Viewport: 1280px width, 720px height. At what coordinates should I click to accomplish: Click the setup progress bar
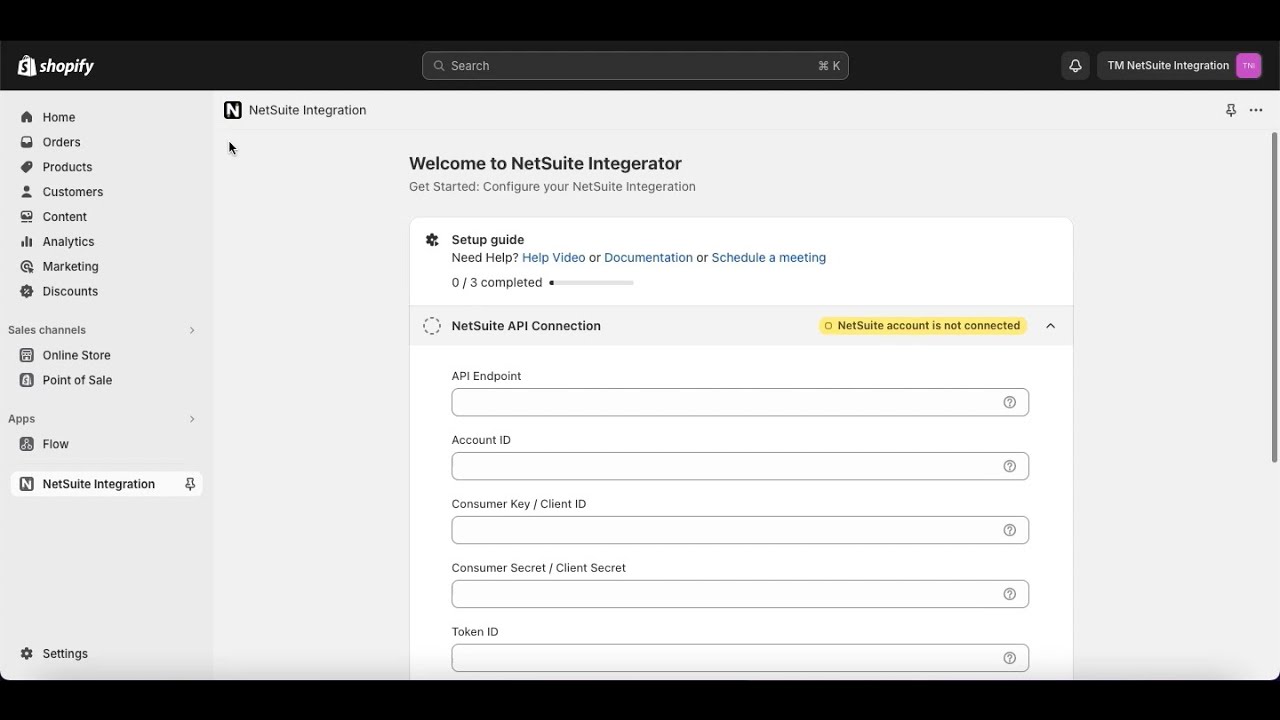592,283
